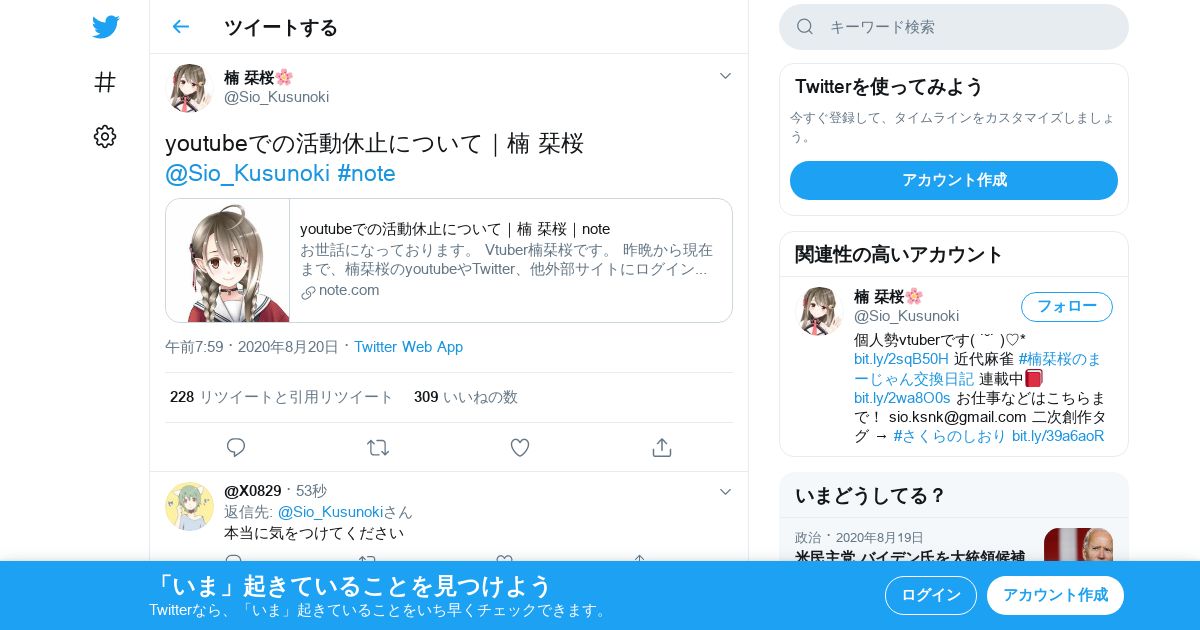The width and height of the screenshot is (1200, 630).
Task: Click the search magnifier icon
Action: tap(805, 27)
